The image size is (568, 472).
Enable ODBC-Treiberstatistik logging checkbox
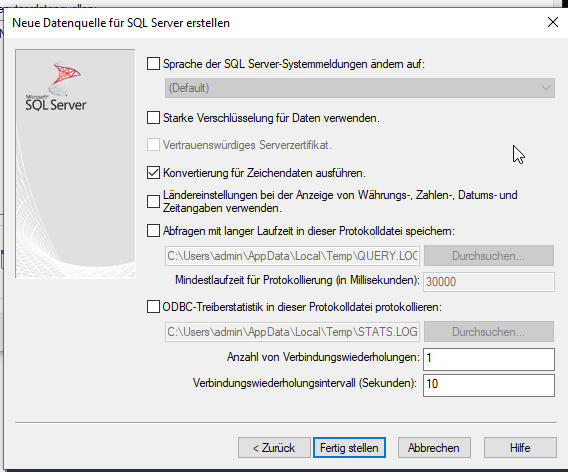point(153,307)
